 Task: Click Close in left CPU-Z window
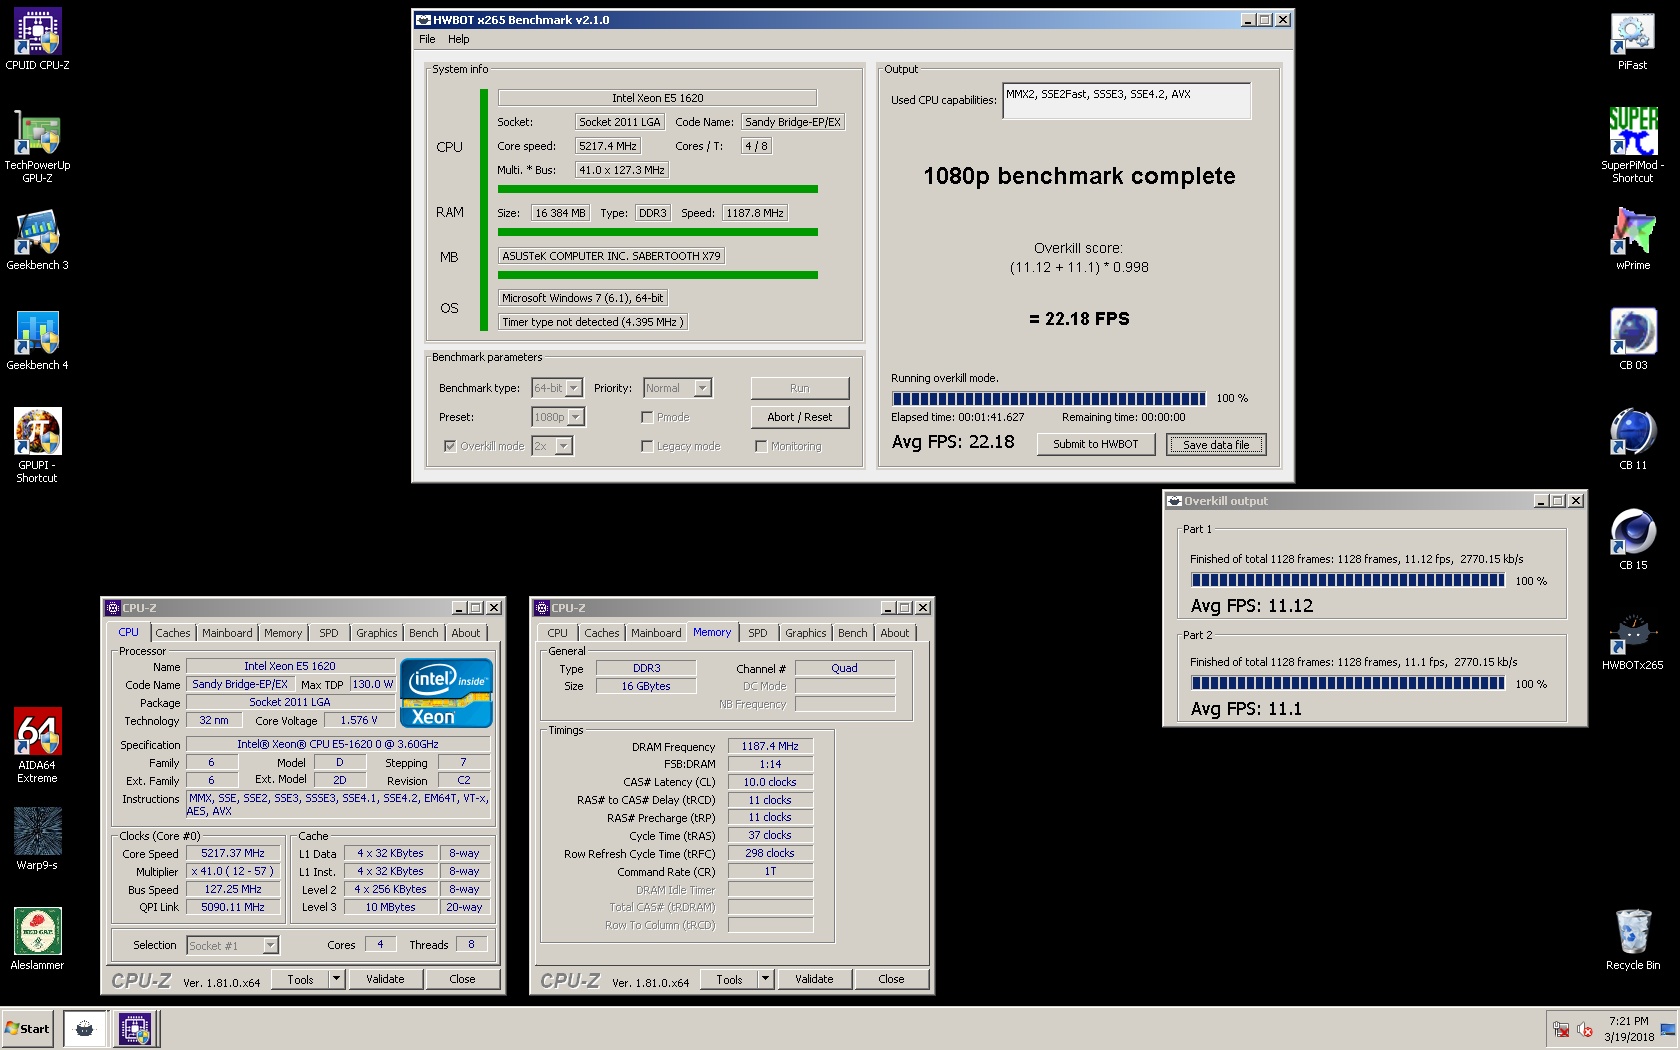pos(462,979)
